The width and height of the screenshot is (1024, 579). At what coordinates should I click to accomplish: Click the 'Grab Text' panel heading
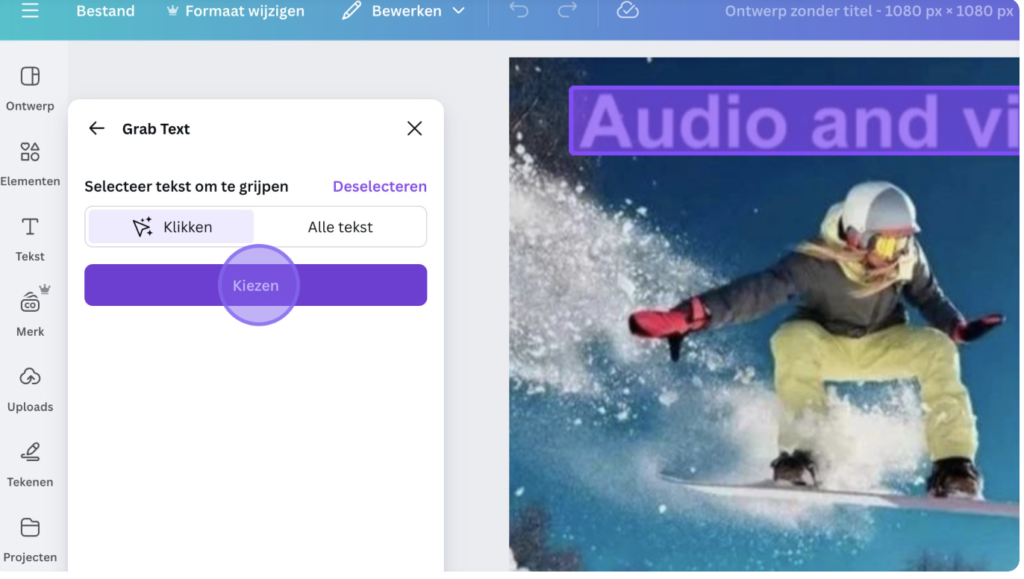[x=156, y=129]
